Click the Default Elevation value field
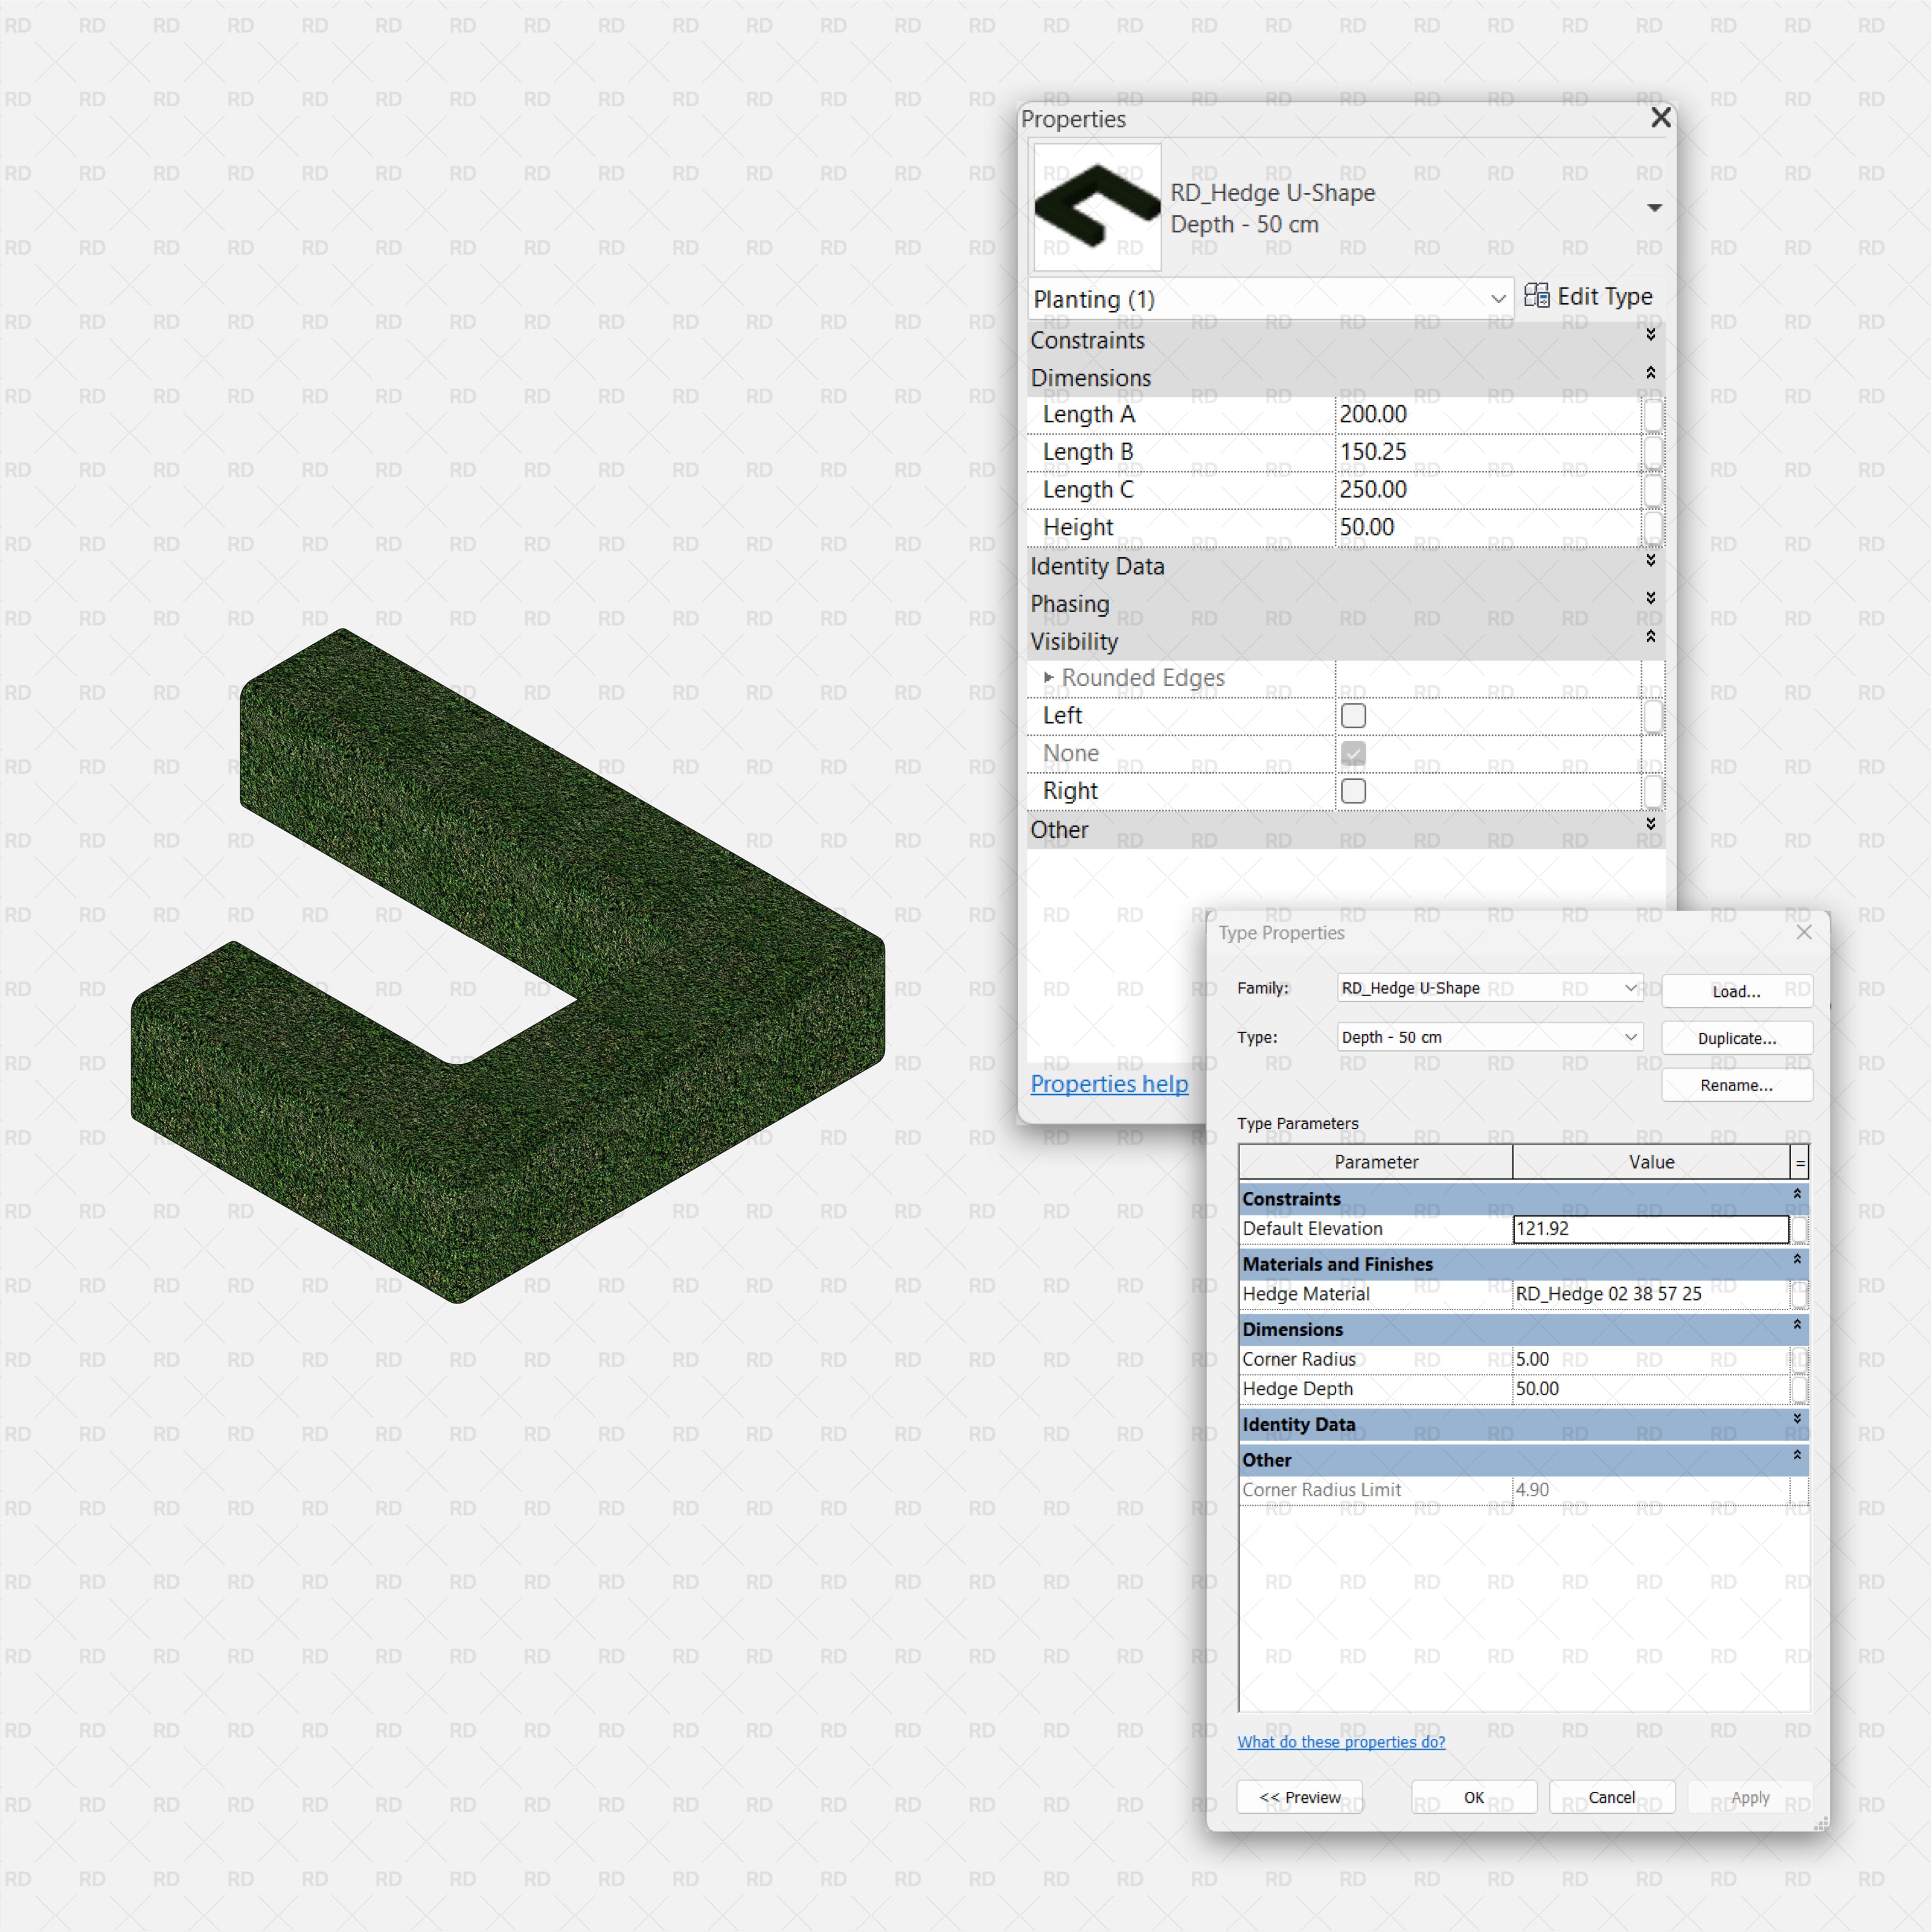1932x1932 pixels. pos(1650,1229)
